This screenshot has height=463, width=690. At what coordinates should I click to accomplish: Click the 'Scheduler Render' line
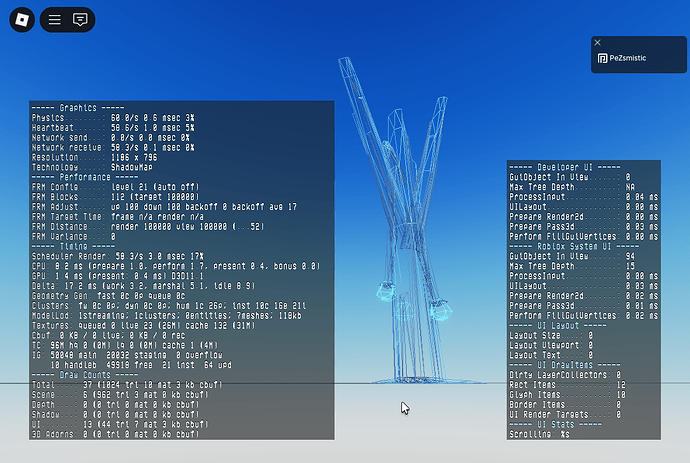[x=117, y=256]
